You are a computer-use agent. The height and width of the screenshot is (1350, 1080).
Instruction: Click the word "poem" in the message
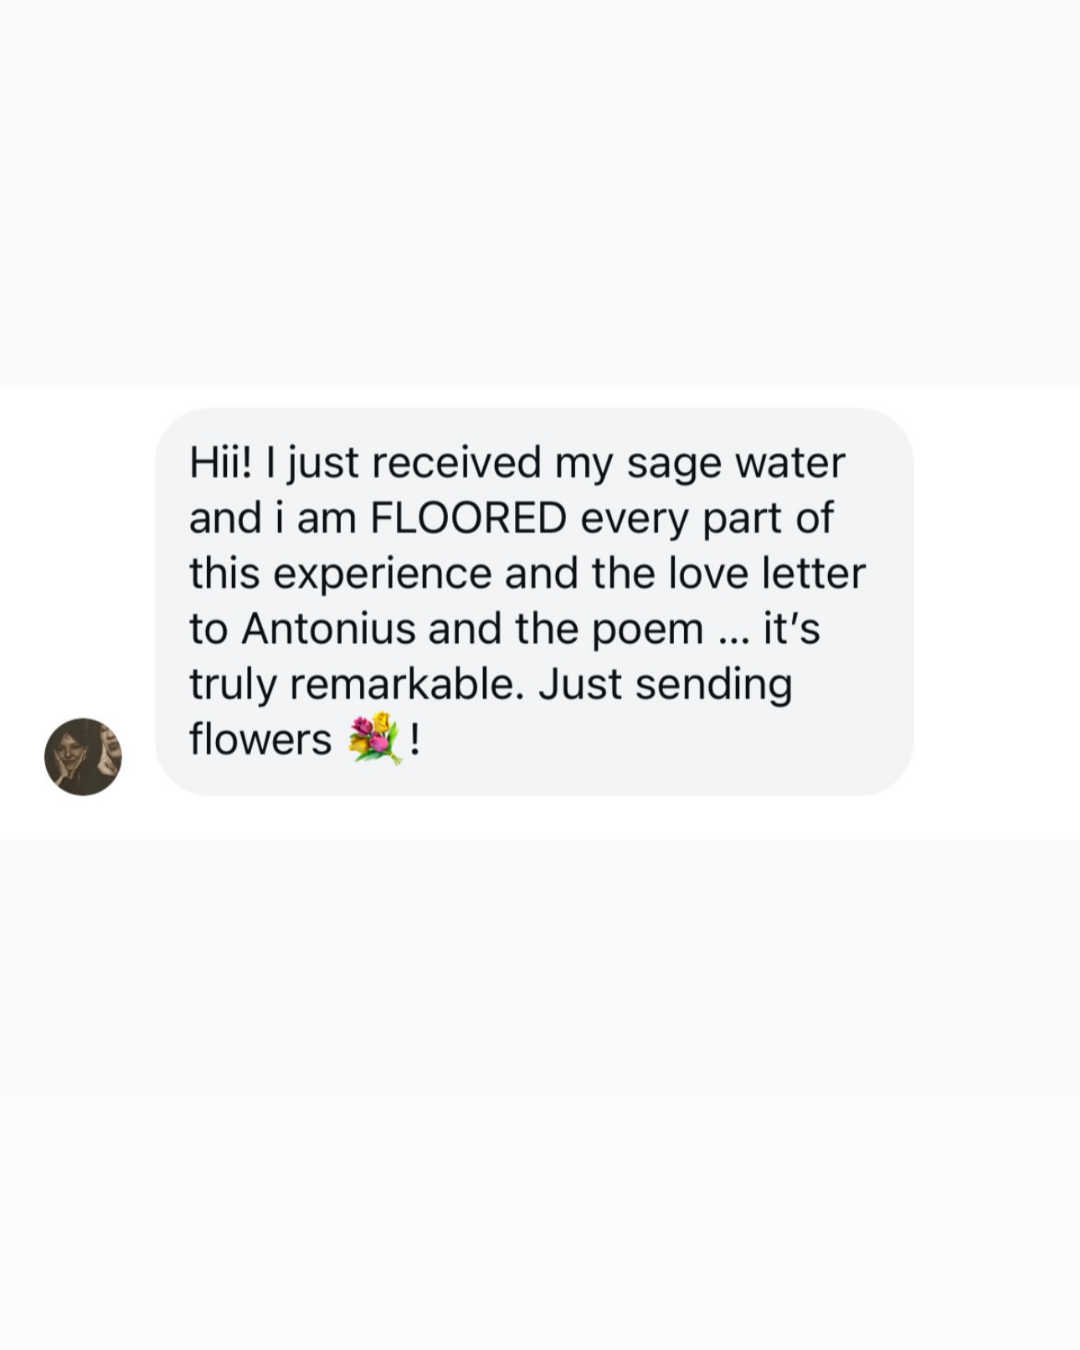648,629
